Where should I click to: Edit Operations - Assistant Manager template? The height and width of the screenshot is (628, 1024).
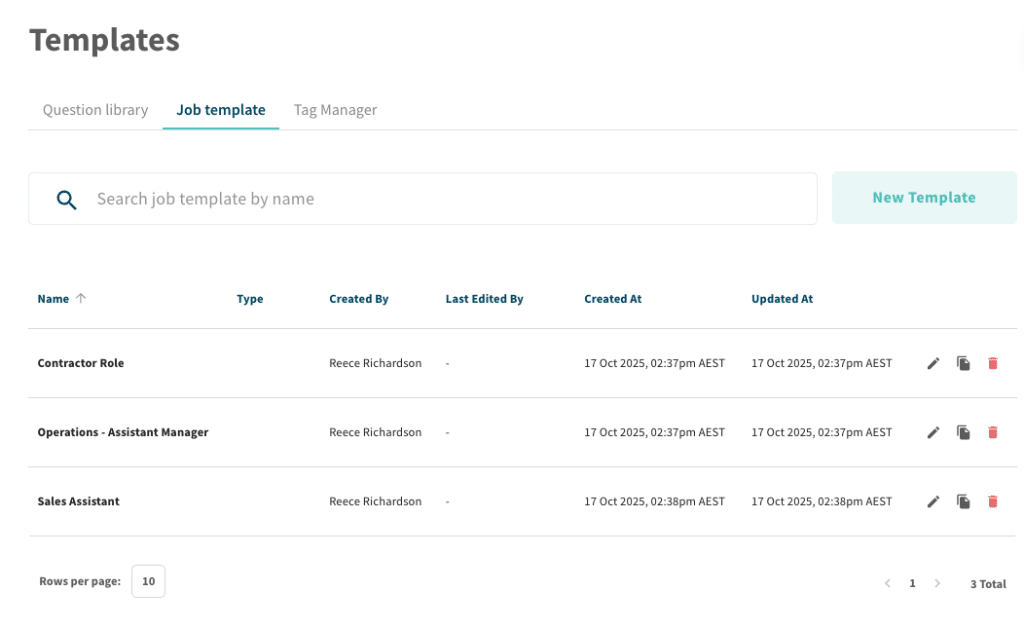click(933, 432)
